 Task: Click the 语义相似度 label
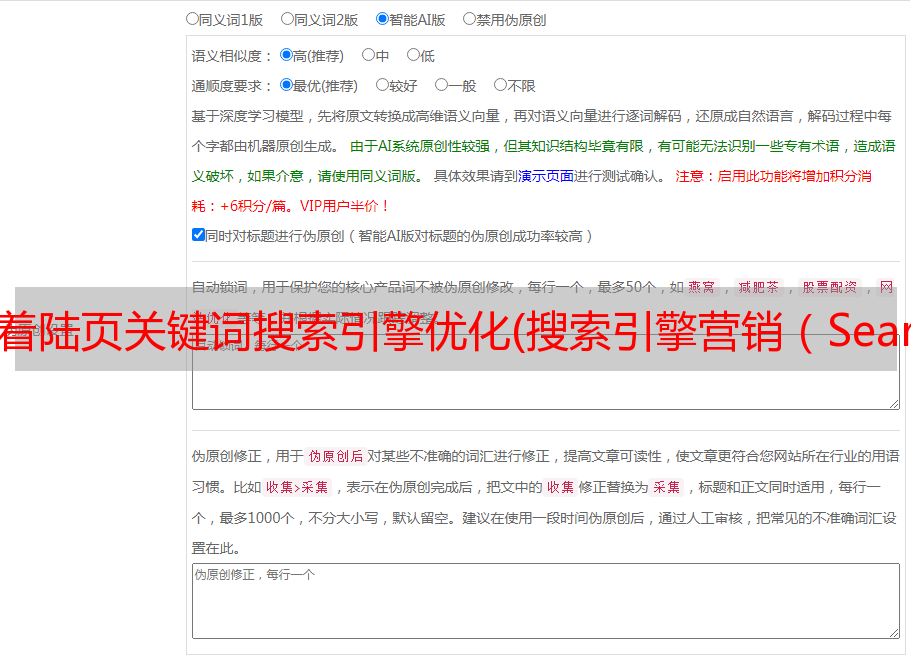click(231, 56)
